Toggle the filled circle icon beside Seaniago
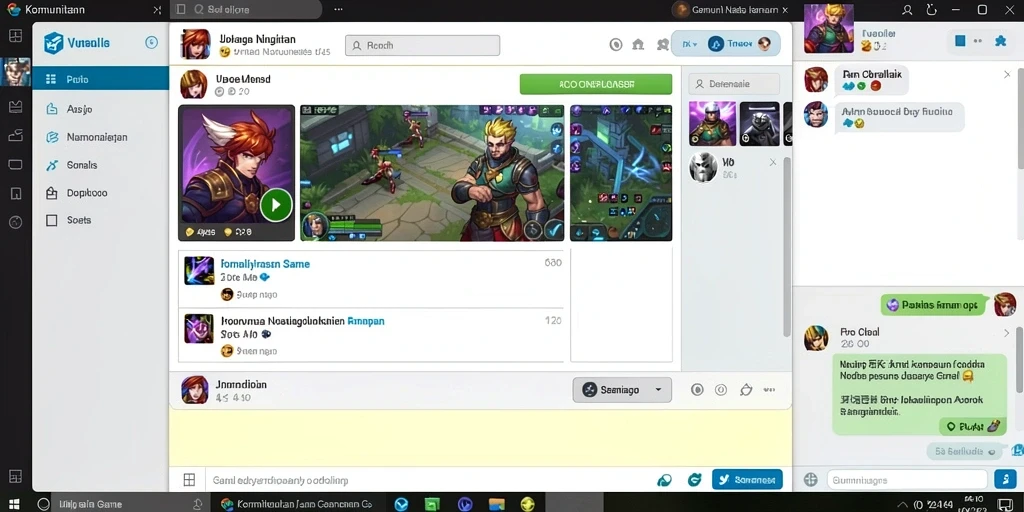The height and width of the screenshot is (512, 1024). 697,390
